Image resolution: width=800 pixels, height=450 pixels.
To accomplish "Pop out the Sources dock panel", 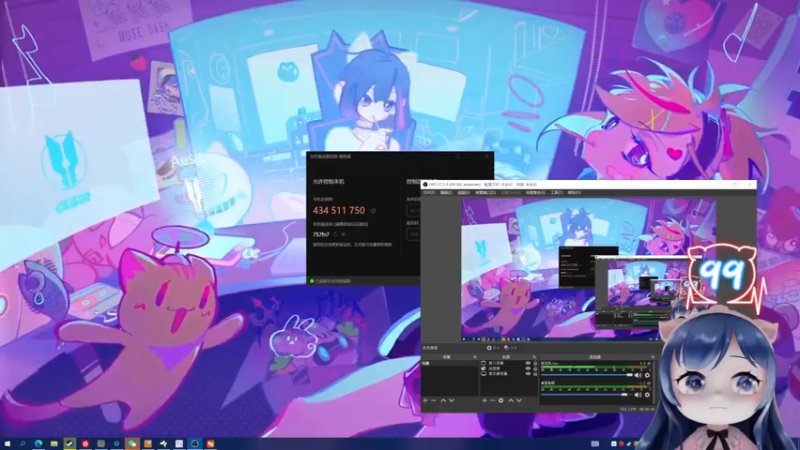I will point(534,357).
